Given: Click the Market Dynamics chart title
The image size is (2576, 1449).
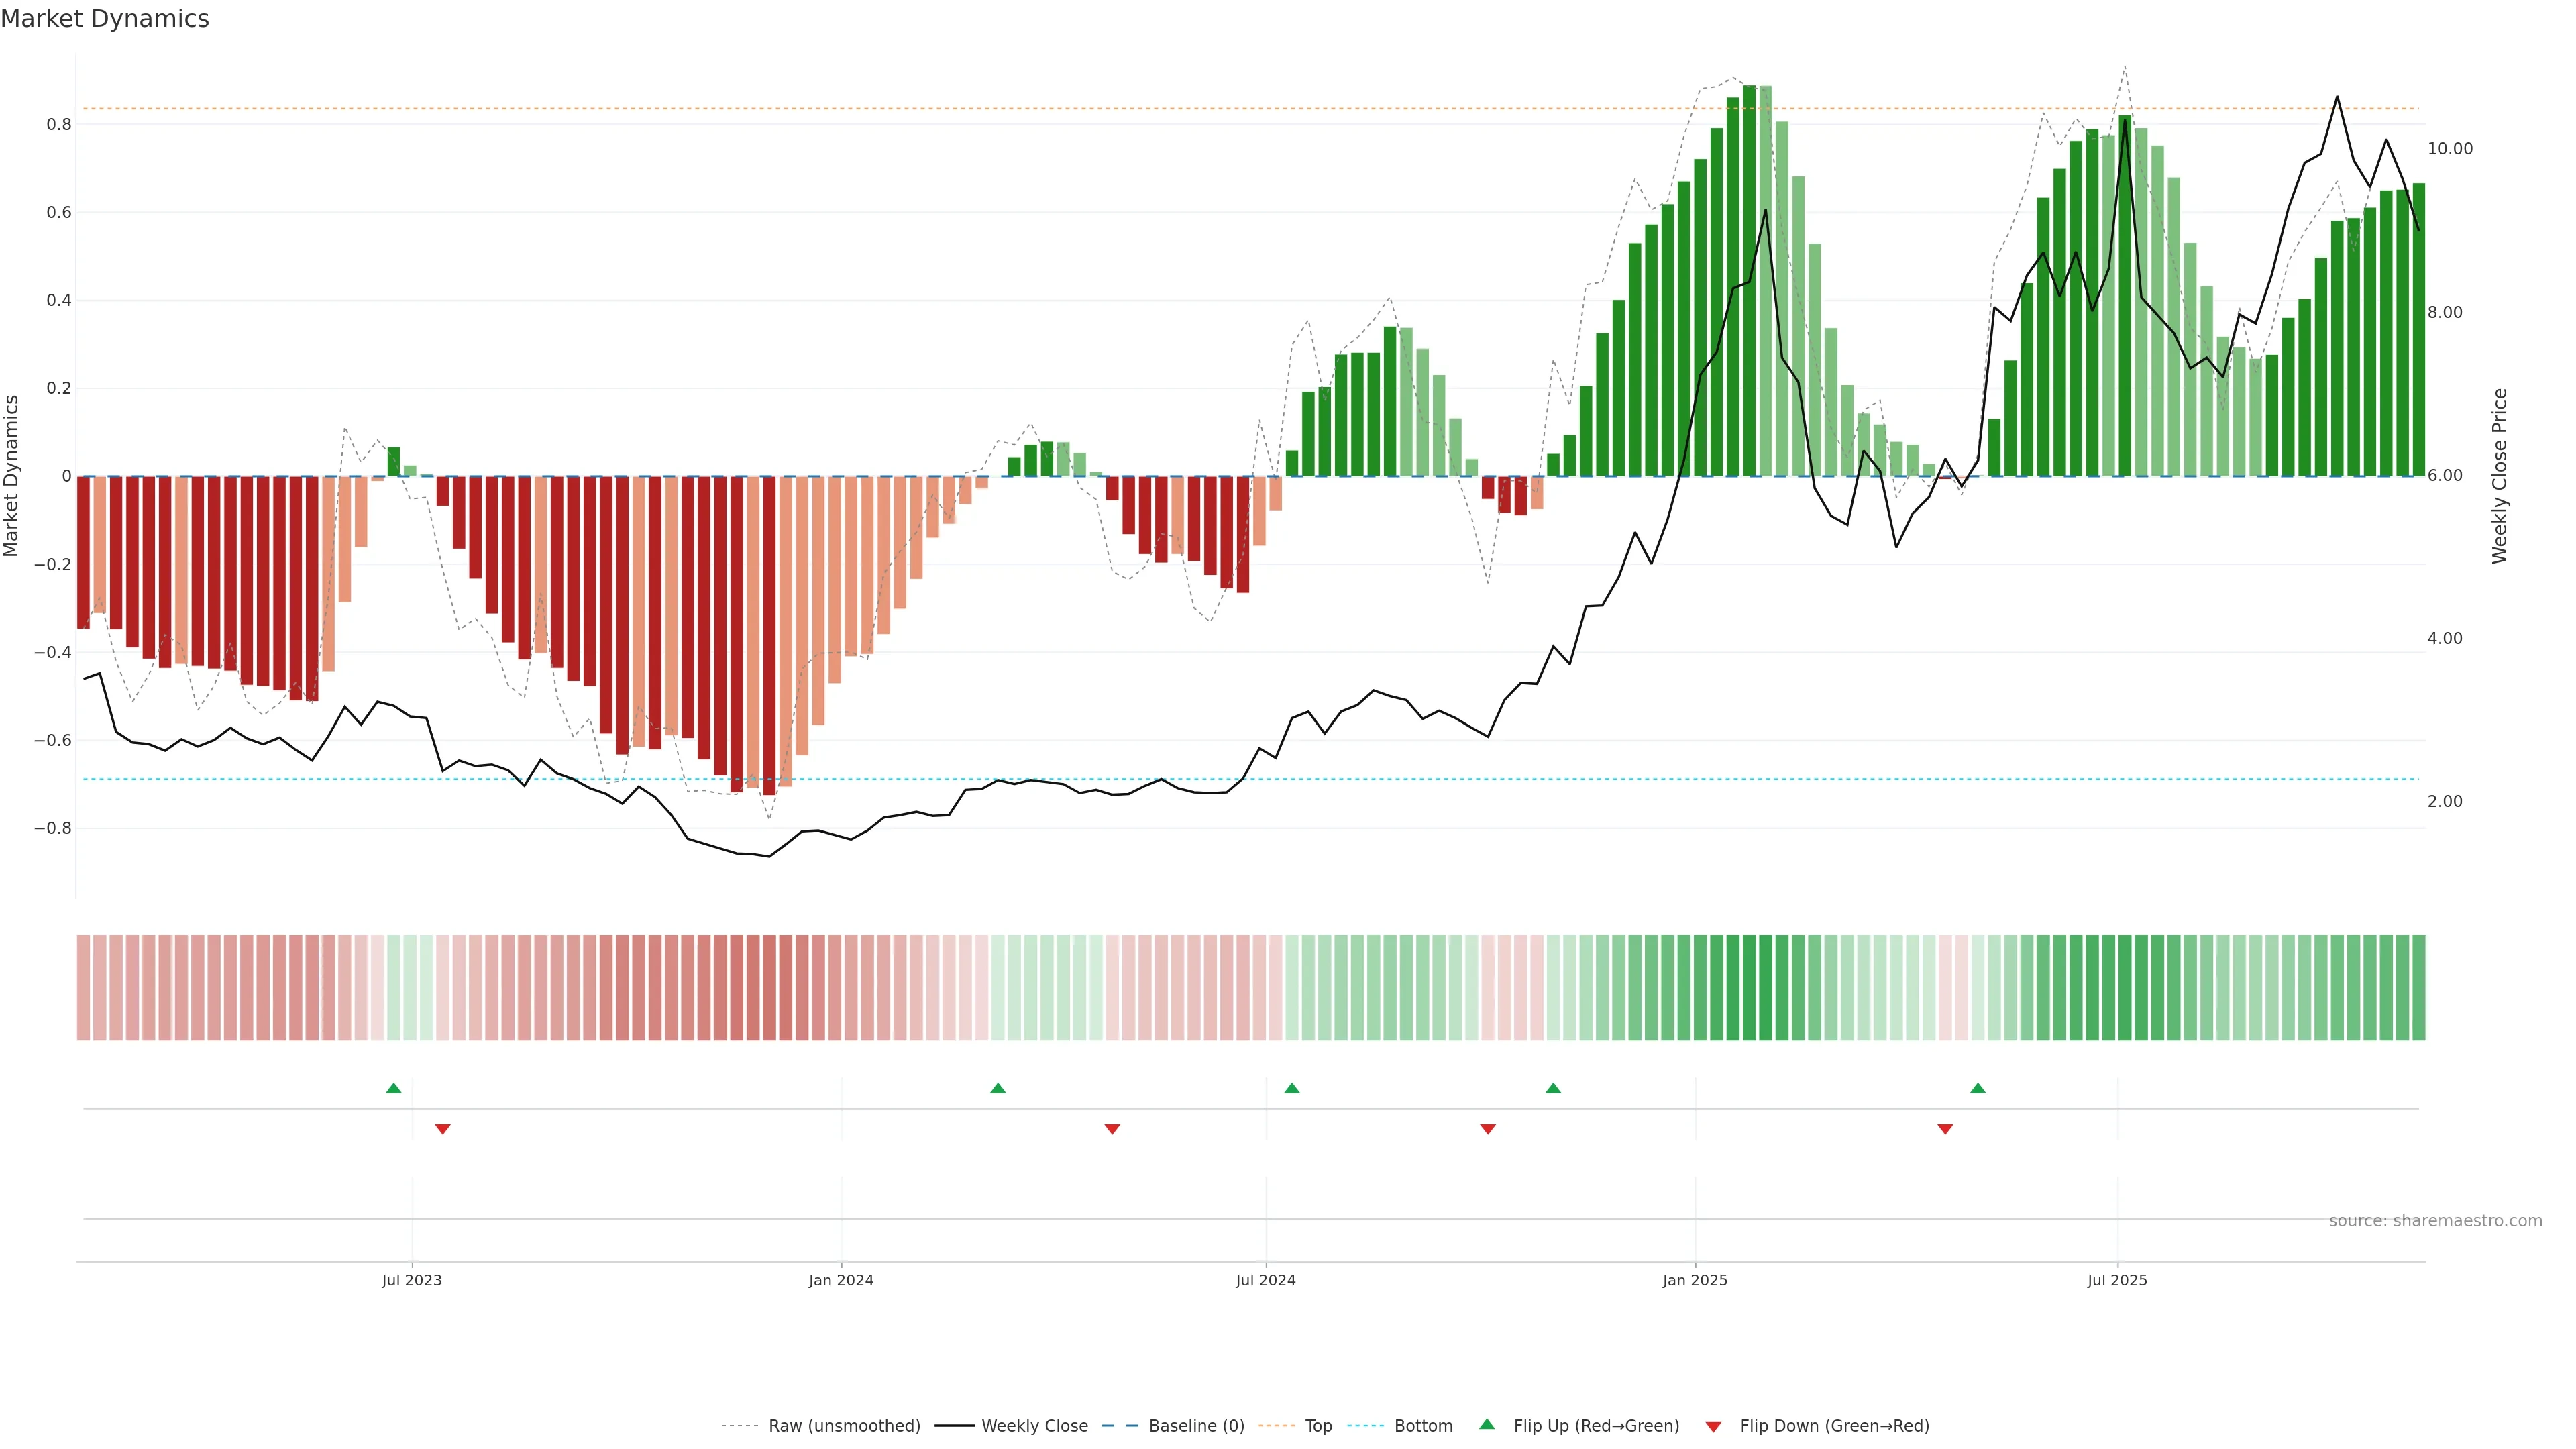Looking at the screenshot, I should [105, 19].
